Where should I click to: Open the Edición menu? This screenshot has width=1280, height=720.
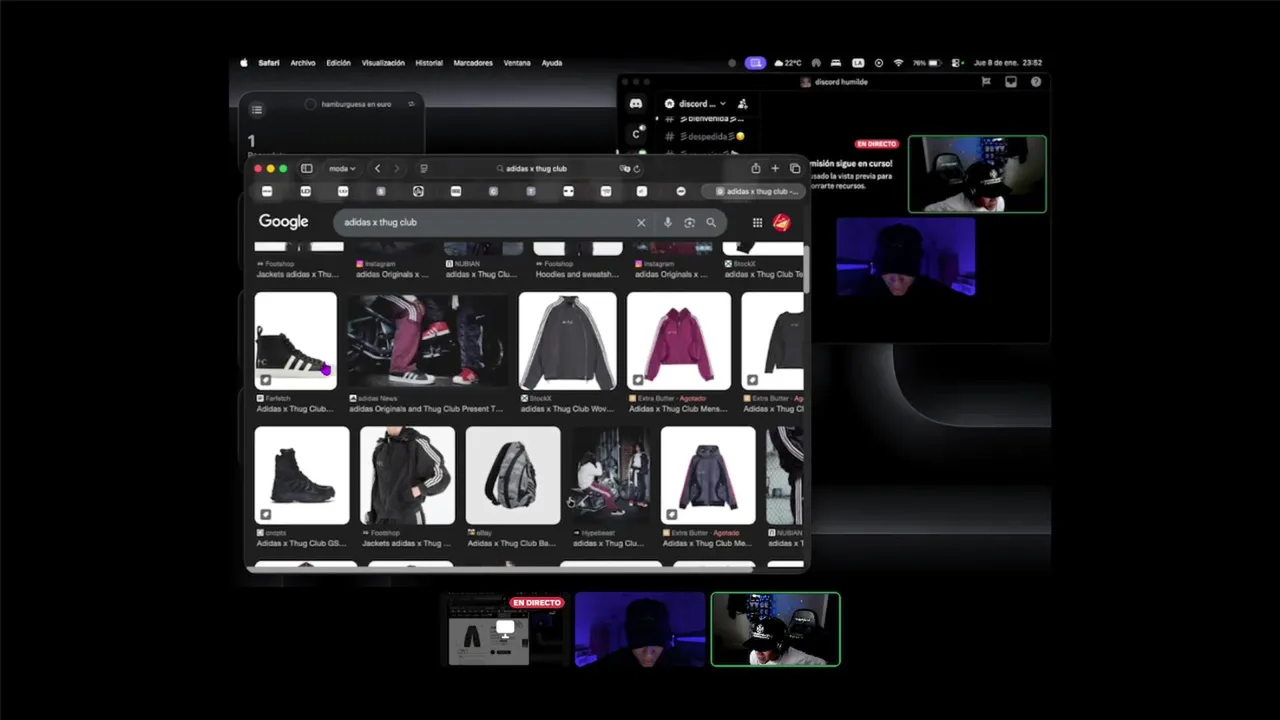click(338, 63)
